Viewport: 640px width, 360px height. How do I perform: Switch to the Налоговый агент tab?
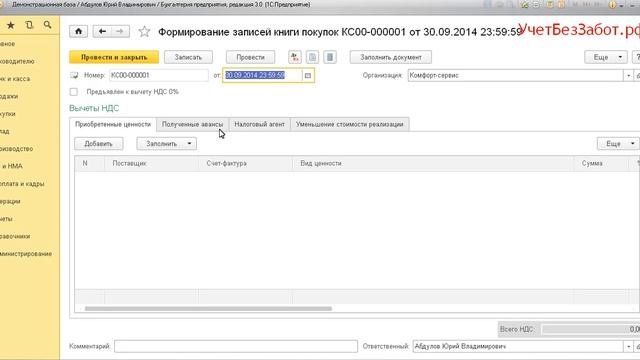[x=260, y=124]
